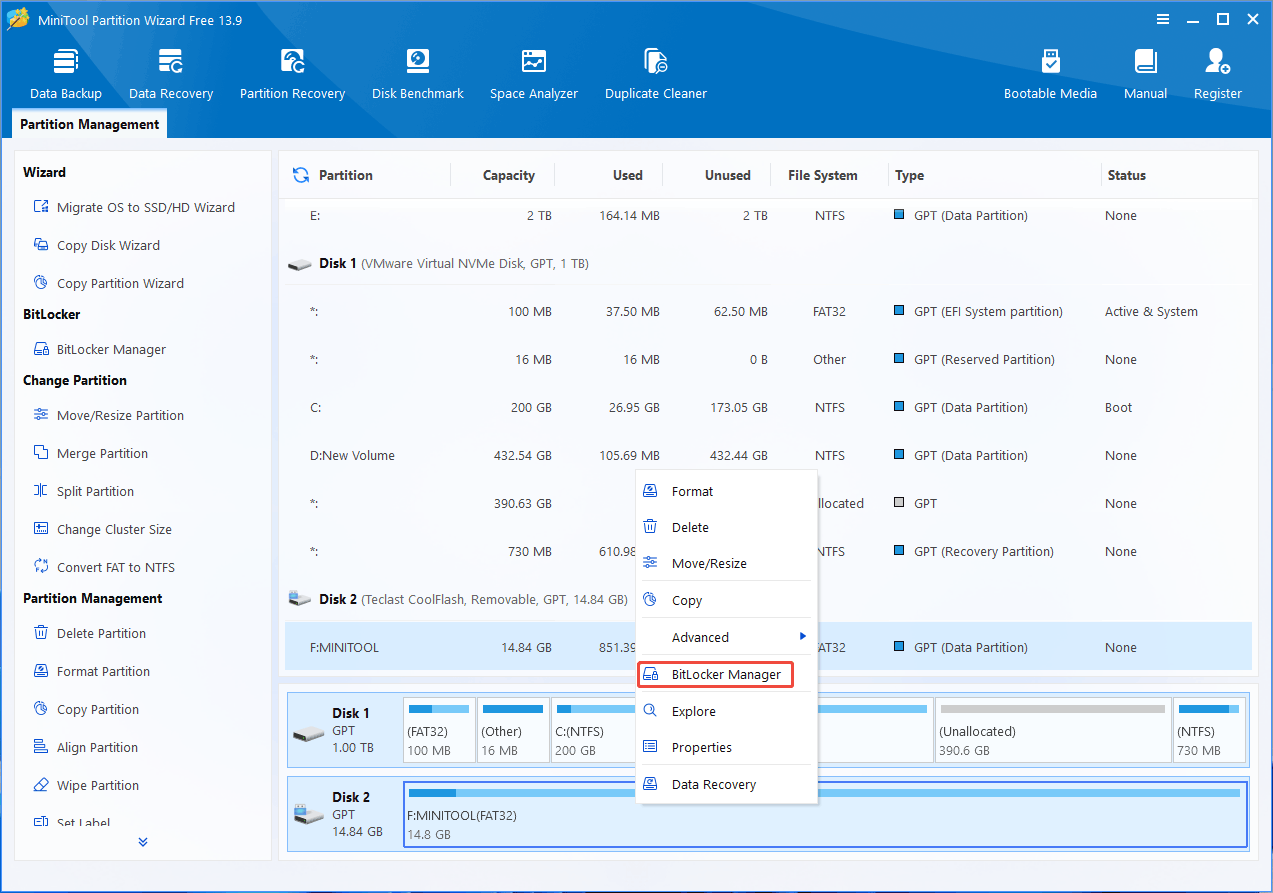This screenshot has height=893, width=1273.
Task: Launch the Duplicate Cleaner tool
Action: (656, 73)
